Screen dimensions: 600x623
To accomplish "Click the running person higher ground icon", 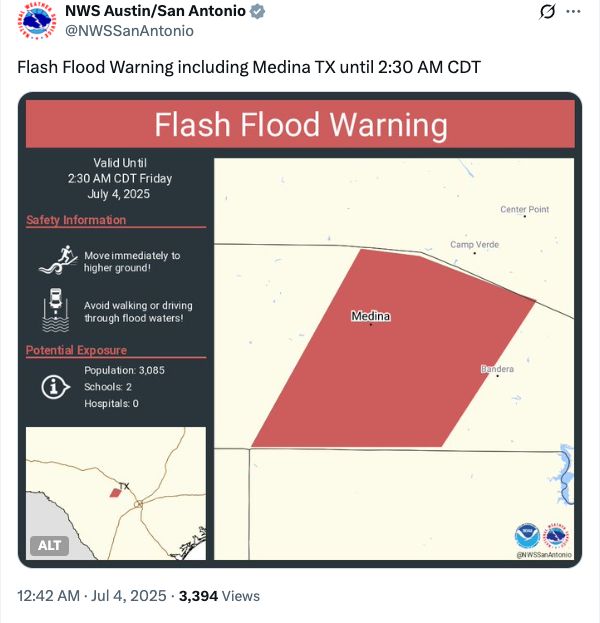I will [x=58, y=260].
